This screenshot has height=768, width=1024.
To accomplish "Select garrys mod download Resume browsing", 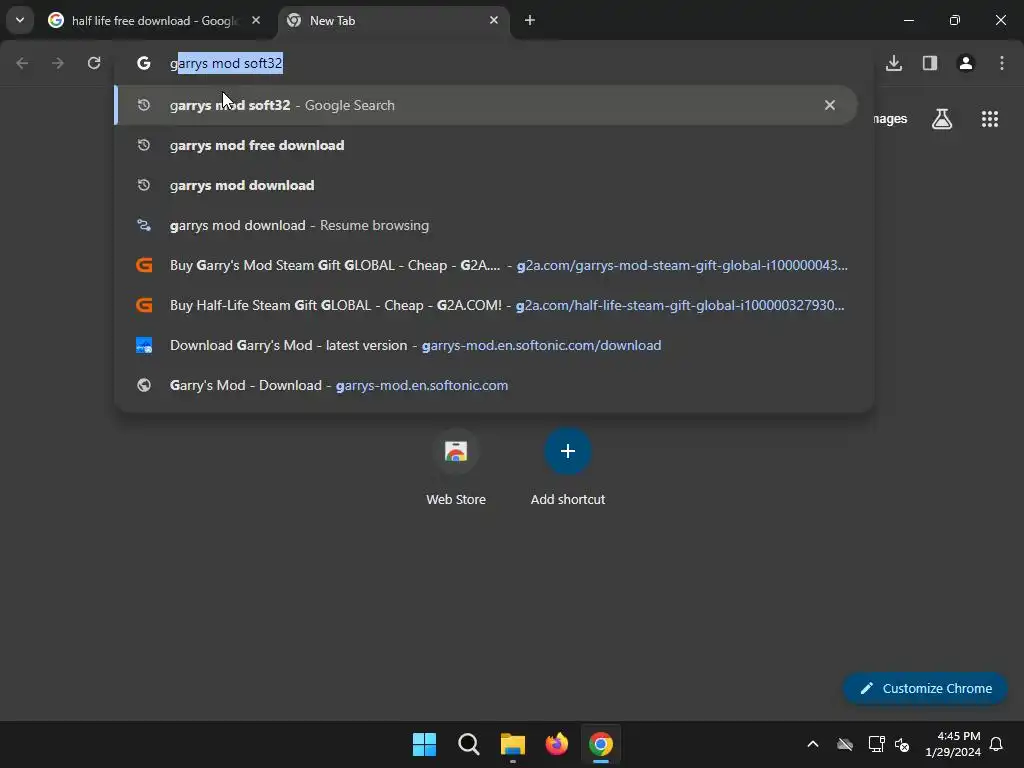I will (x=486, y=225).
